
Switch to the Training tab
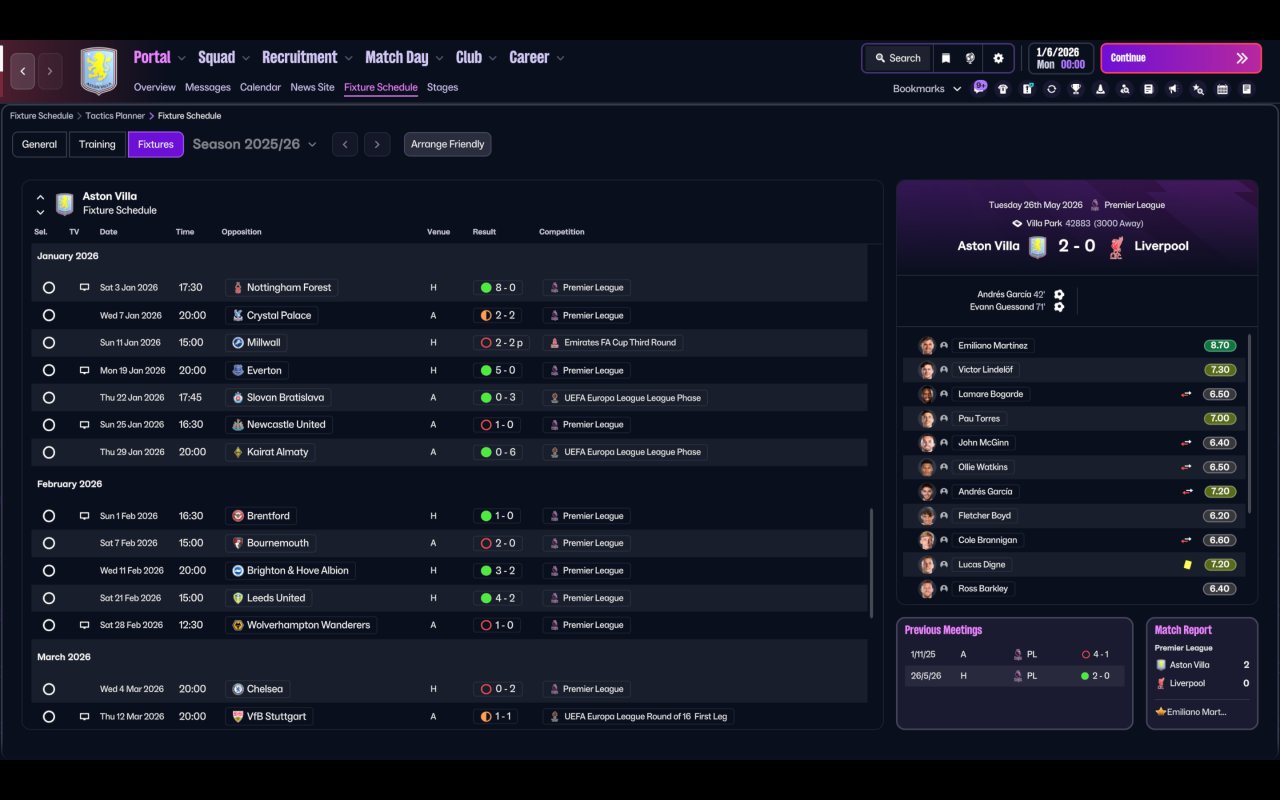coord(97,145)
